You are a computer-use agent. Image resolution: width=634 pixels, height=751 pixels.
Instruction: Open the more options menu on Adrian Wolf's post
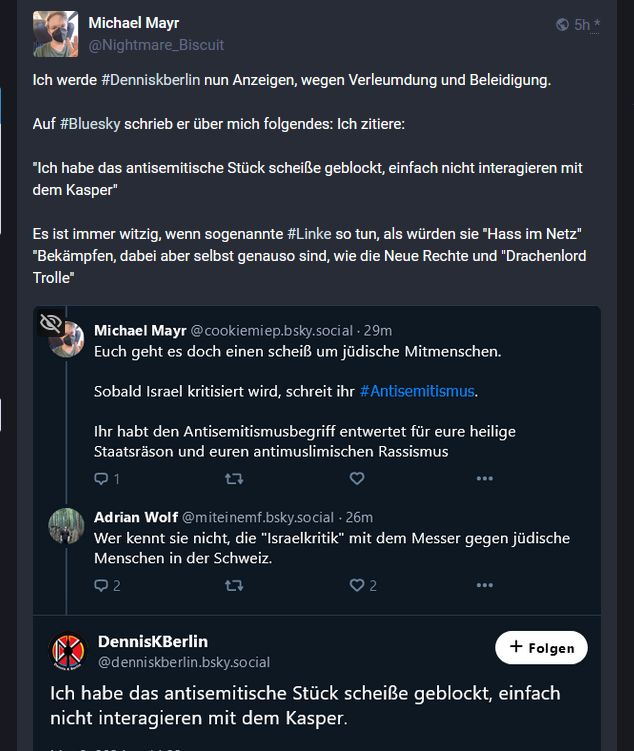[485, 585]
